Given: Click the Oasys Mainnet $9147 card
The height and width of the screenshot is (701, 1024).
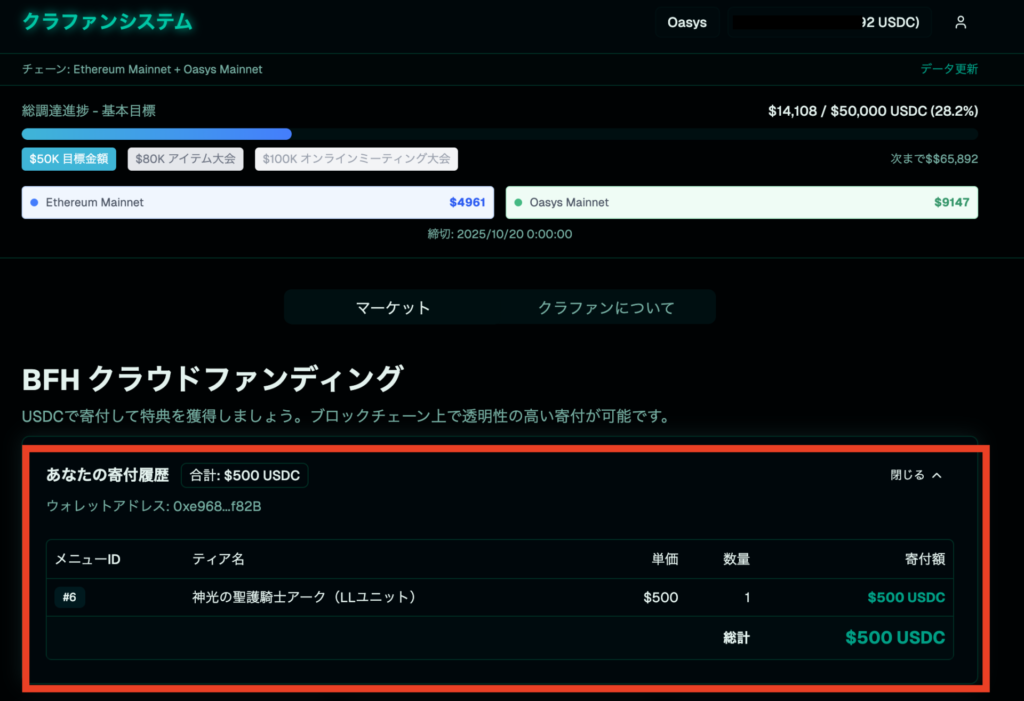Looking at the screenshot, I should pyautogui.click(x=741, y=202).
